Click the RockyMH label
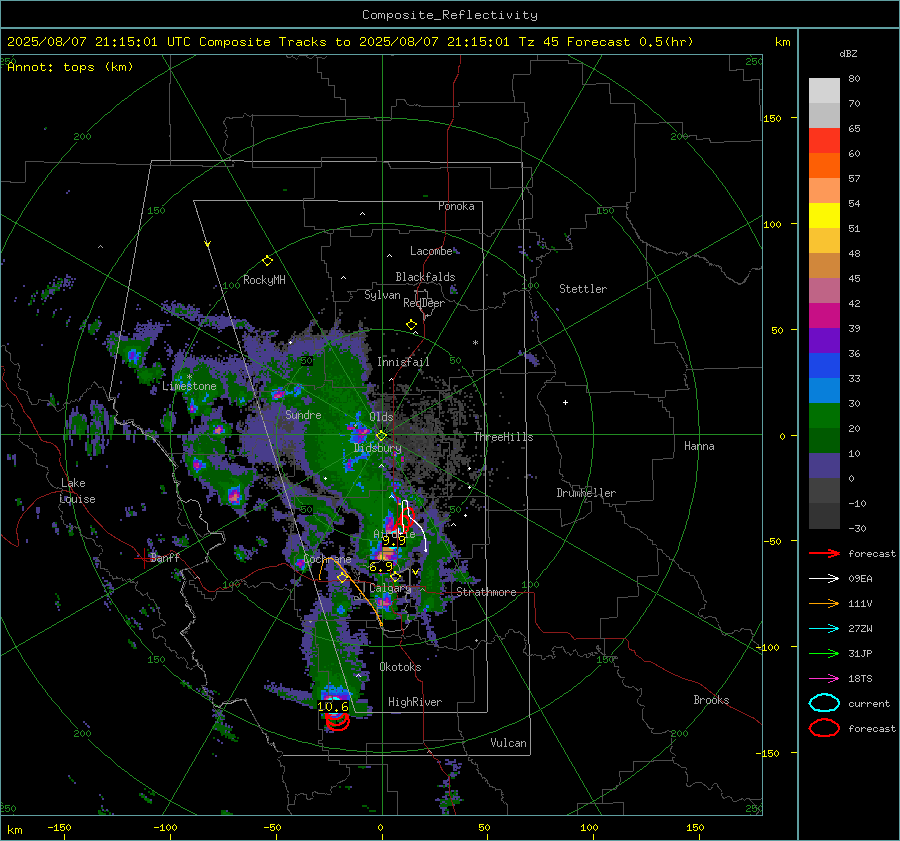Screen dimensions: 900x841 coord(264,280)
